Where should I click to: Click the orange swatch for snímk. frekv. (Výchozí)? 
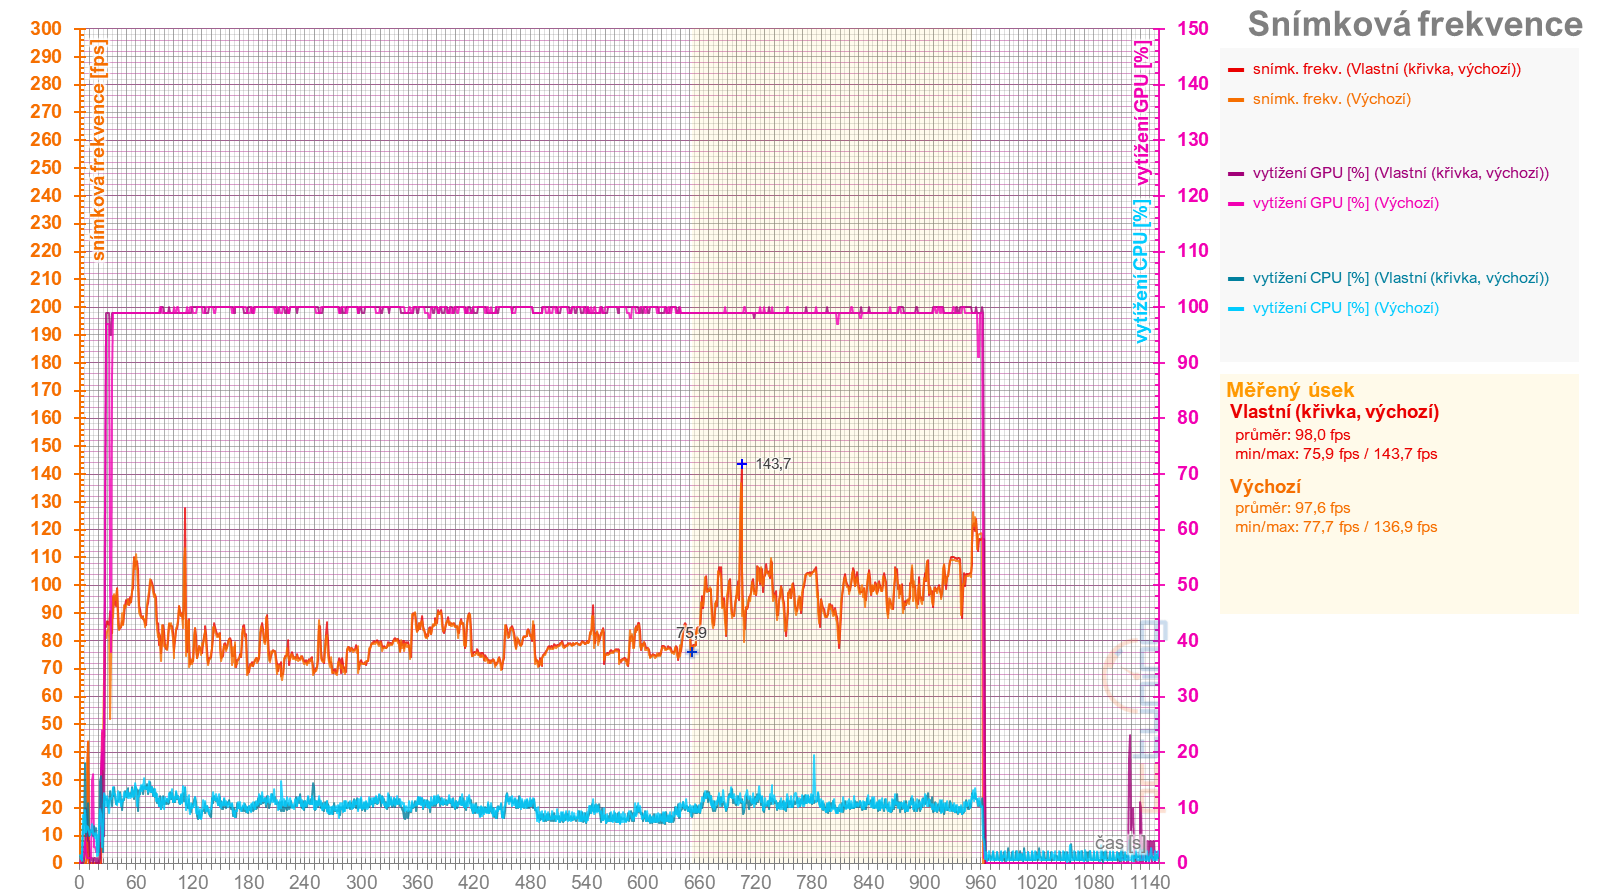(1236, 100)
